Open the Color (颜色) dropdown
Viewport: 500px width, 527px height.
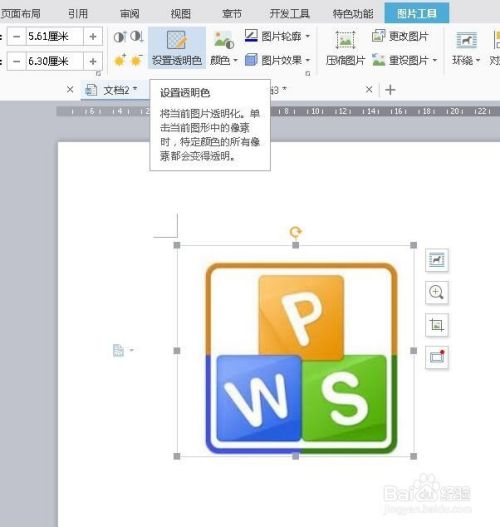pyautogui.click(x=224, y=48)
